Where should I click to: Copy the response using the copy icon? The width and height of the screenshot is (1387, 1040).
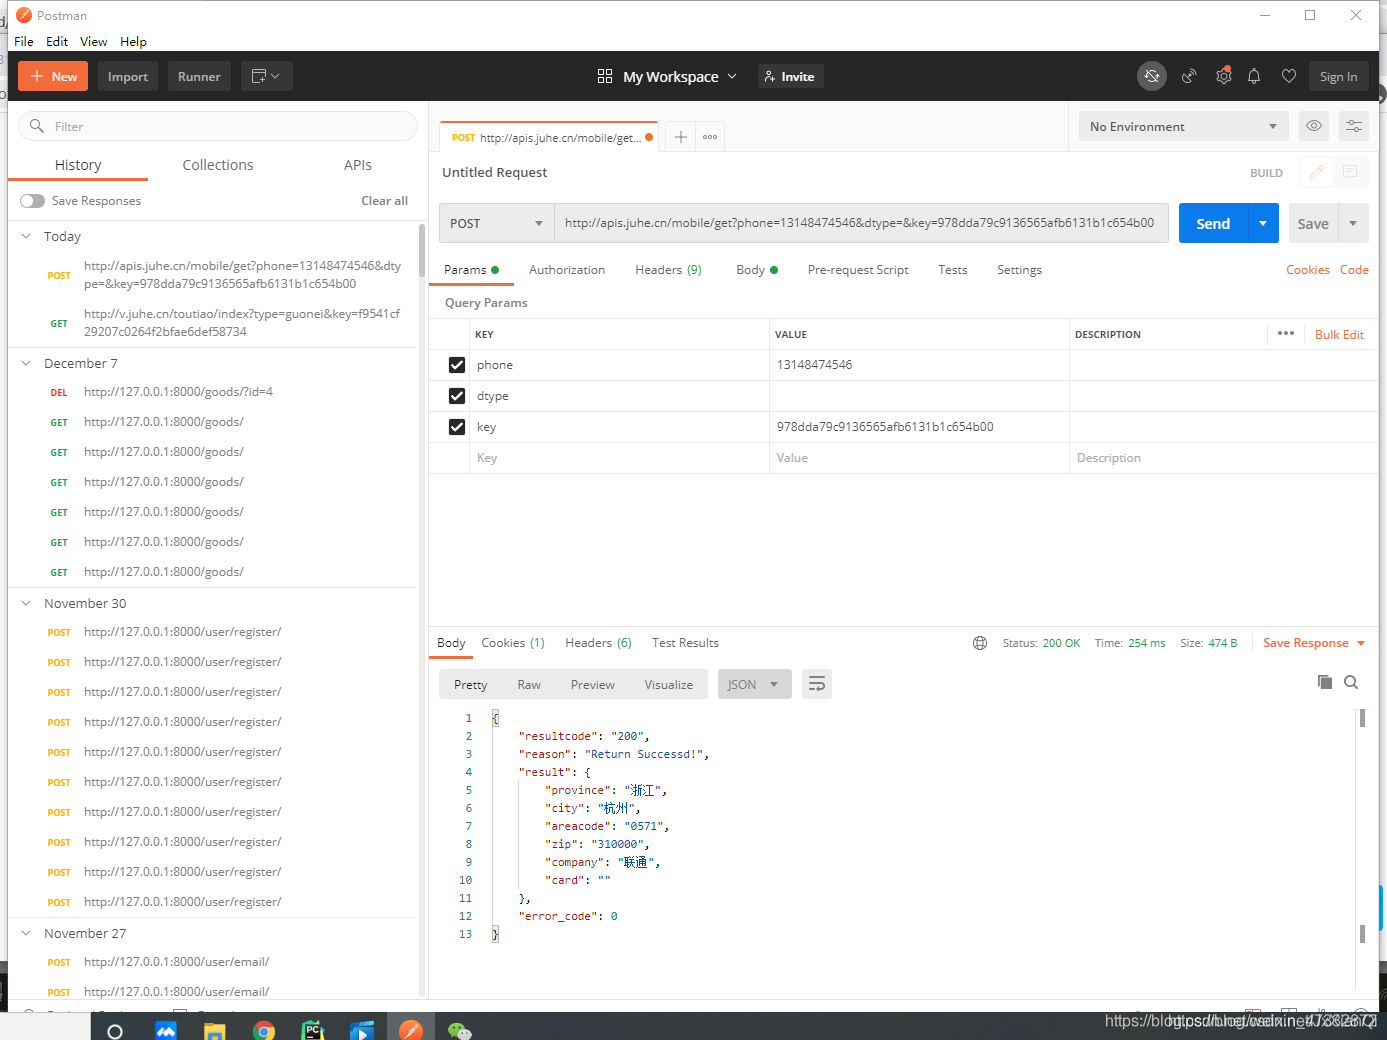tap(1324, 682)
